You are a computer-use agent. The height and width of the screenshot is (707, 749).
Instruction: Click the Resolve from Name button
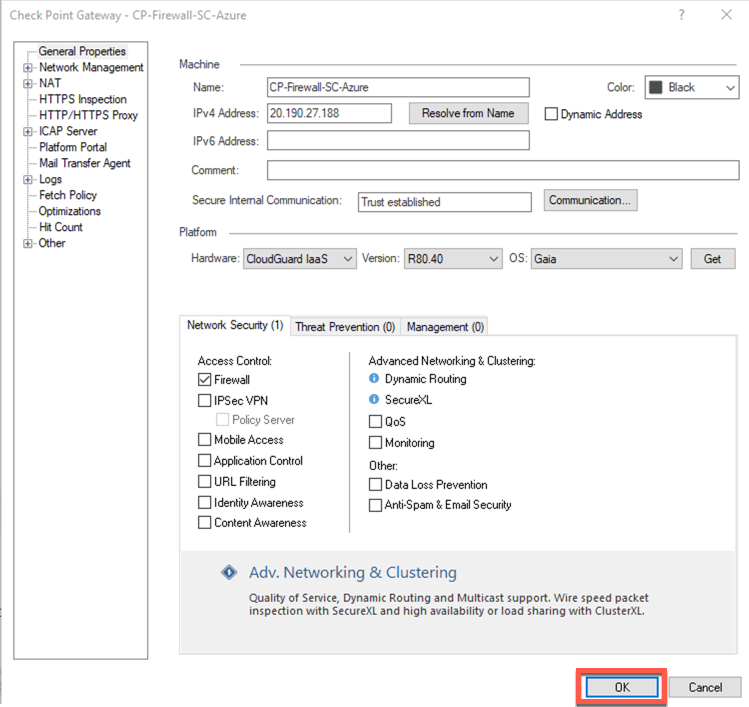pyautogui.click(x=469, y=113)
